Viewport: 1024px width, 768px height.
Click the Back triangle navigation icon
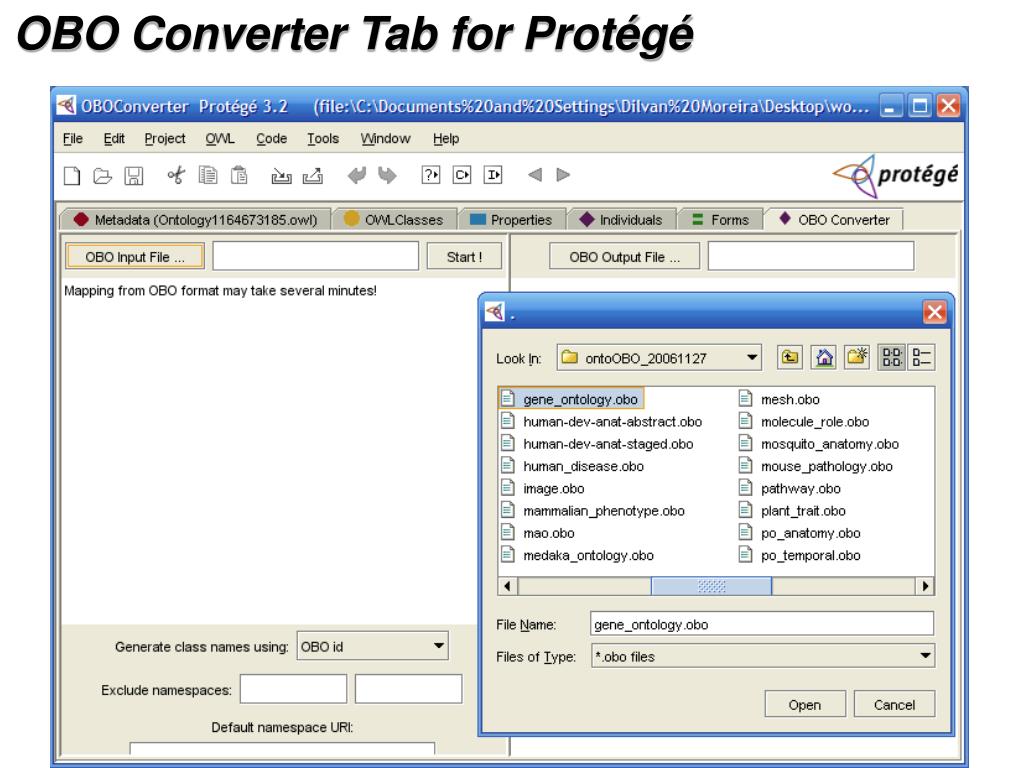point(535,175)
